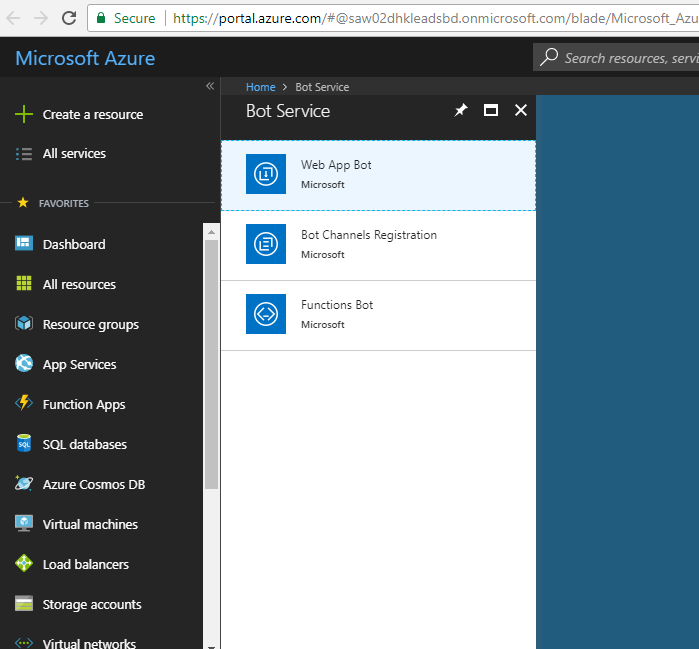
Task: Open All services menu item
Action: [74, 154]
